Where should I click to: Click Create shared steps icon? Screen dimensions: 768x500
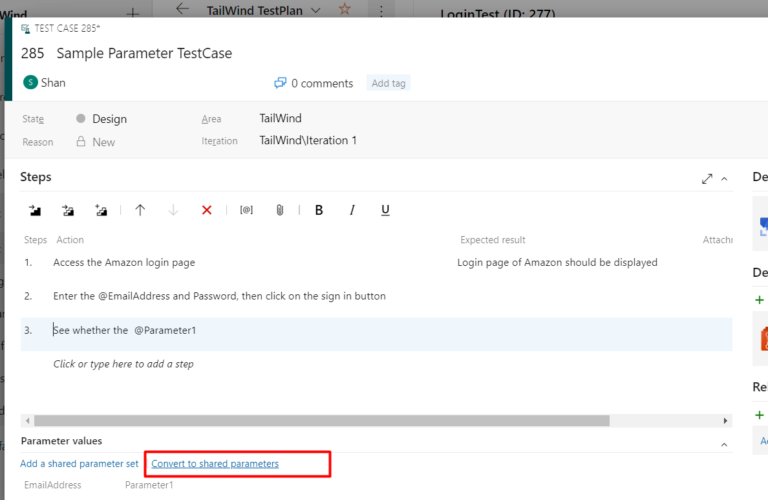101,210
